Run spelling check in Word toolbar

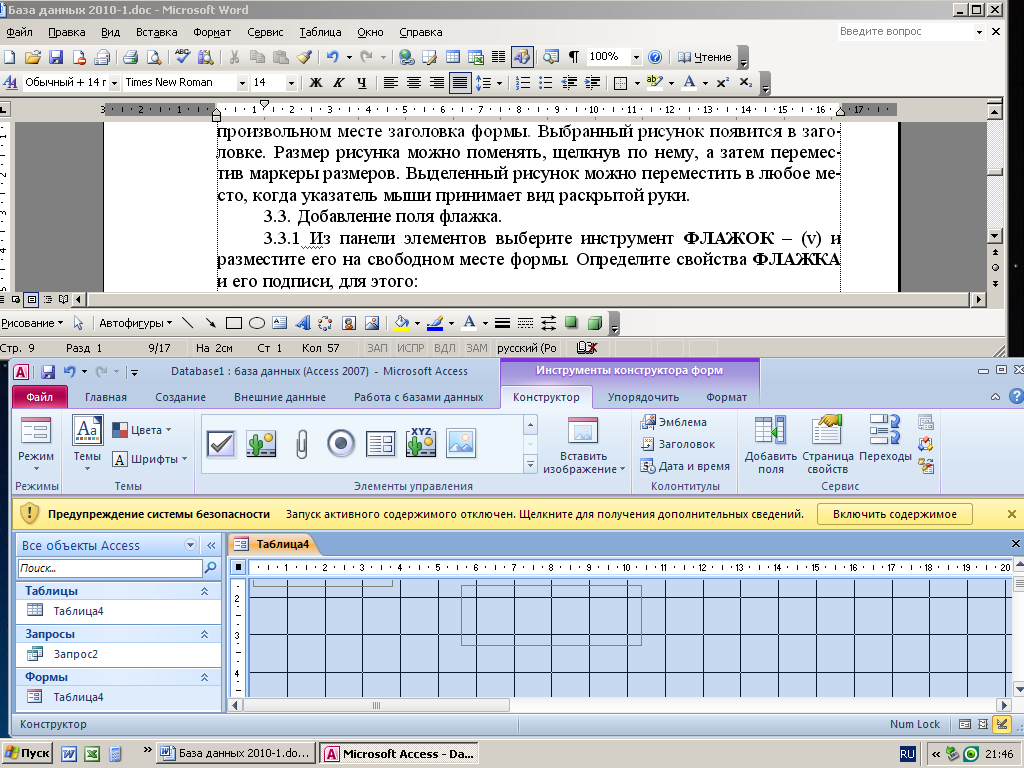pyautogui.click(x=182, y=57)
